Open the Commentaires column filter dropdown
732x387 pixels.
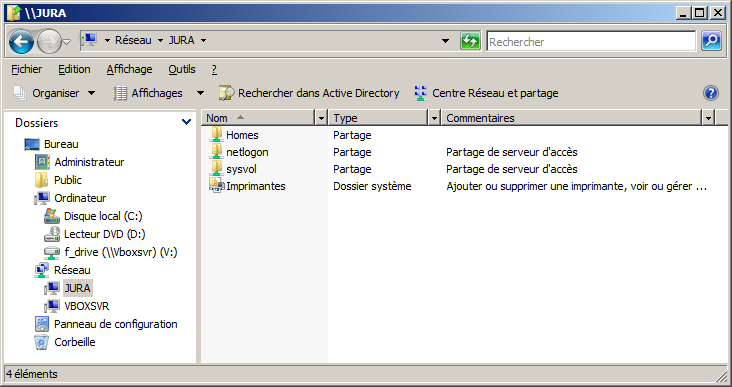tap(708, 118)
